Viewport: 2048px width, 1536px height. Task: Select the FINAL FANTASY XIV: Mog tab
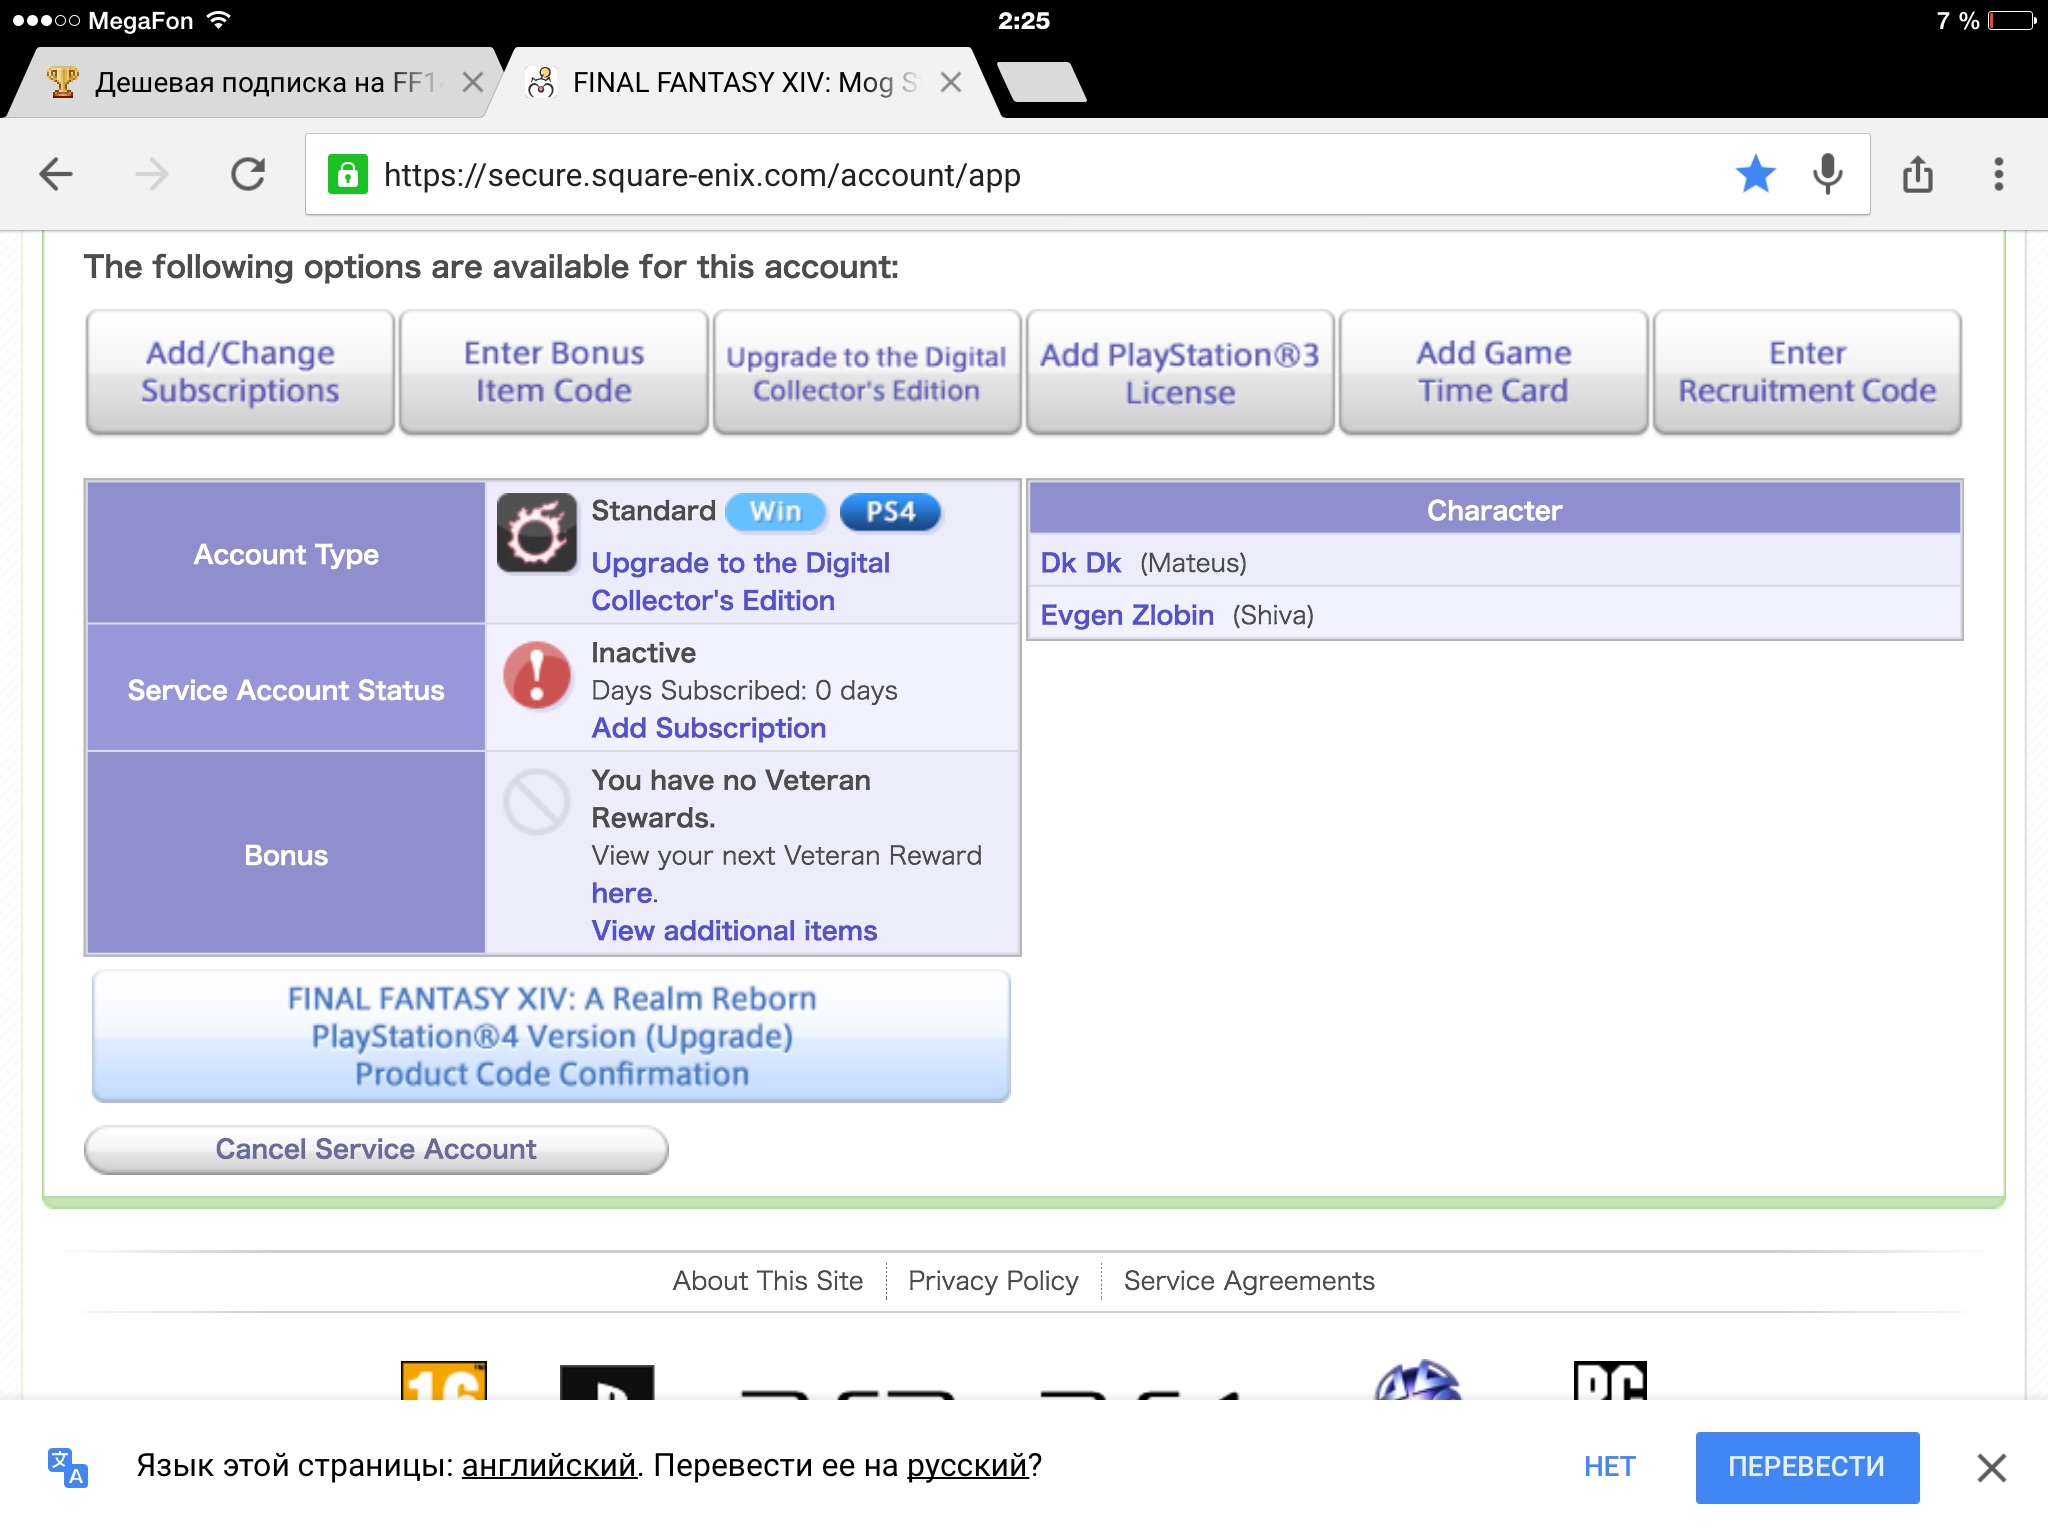click(x=745, y=82)
